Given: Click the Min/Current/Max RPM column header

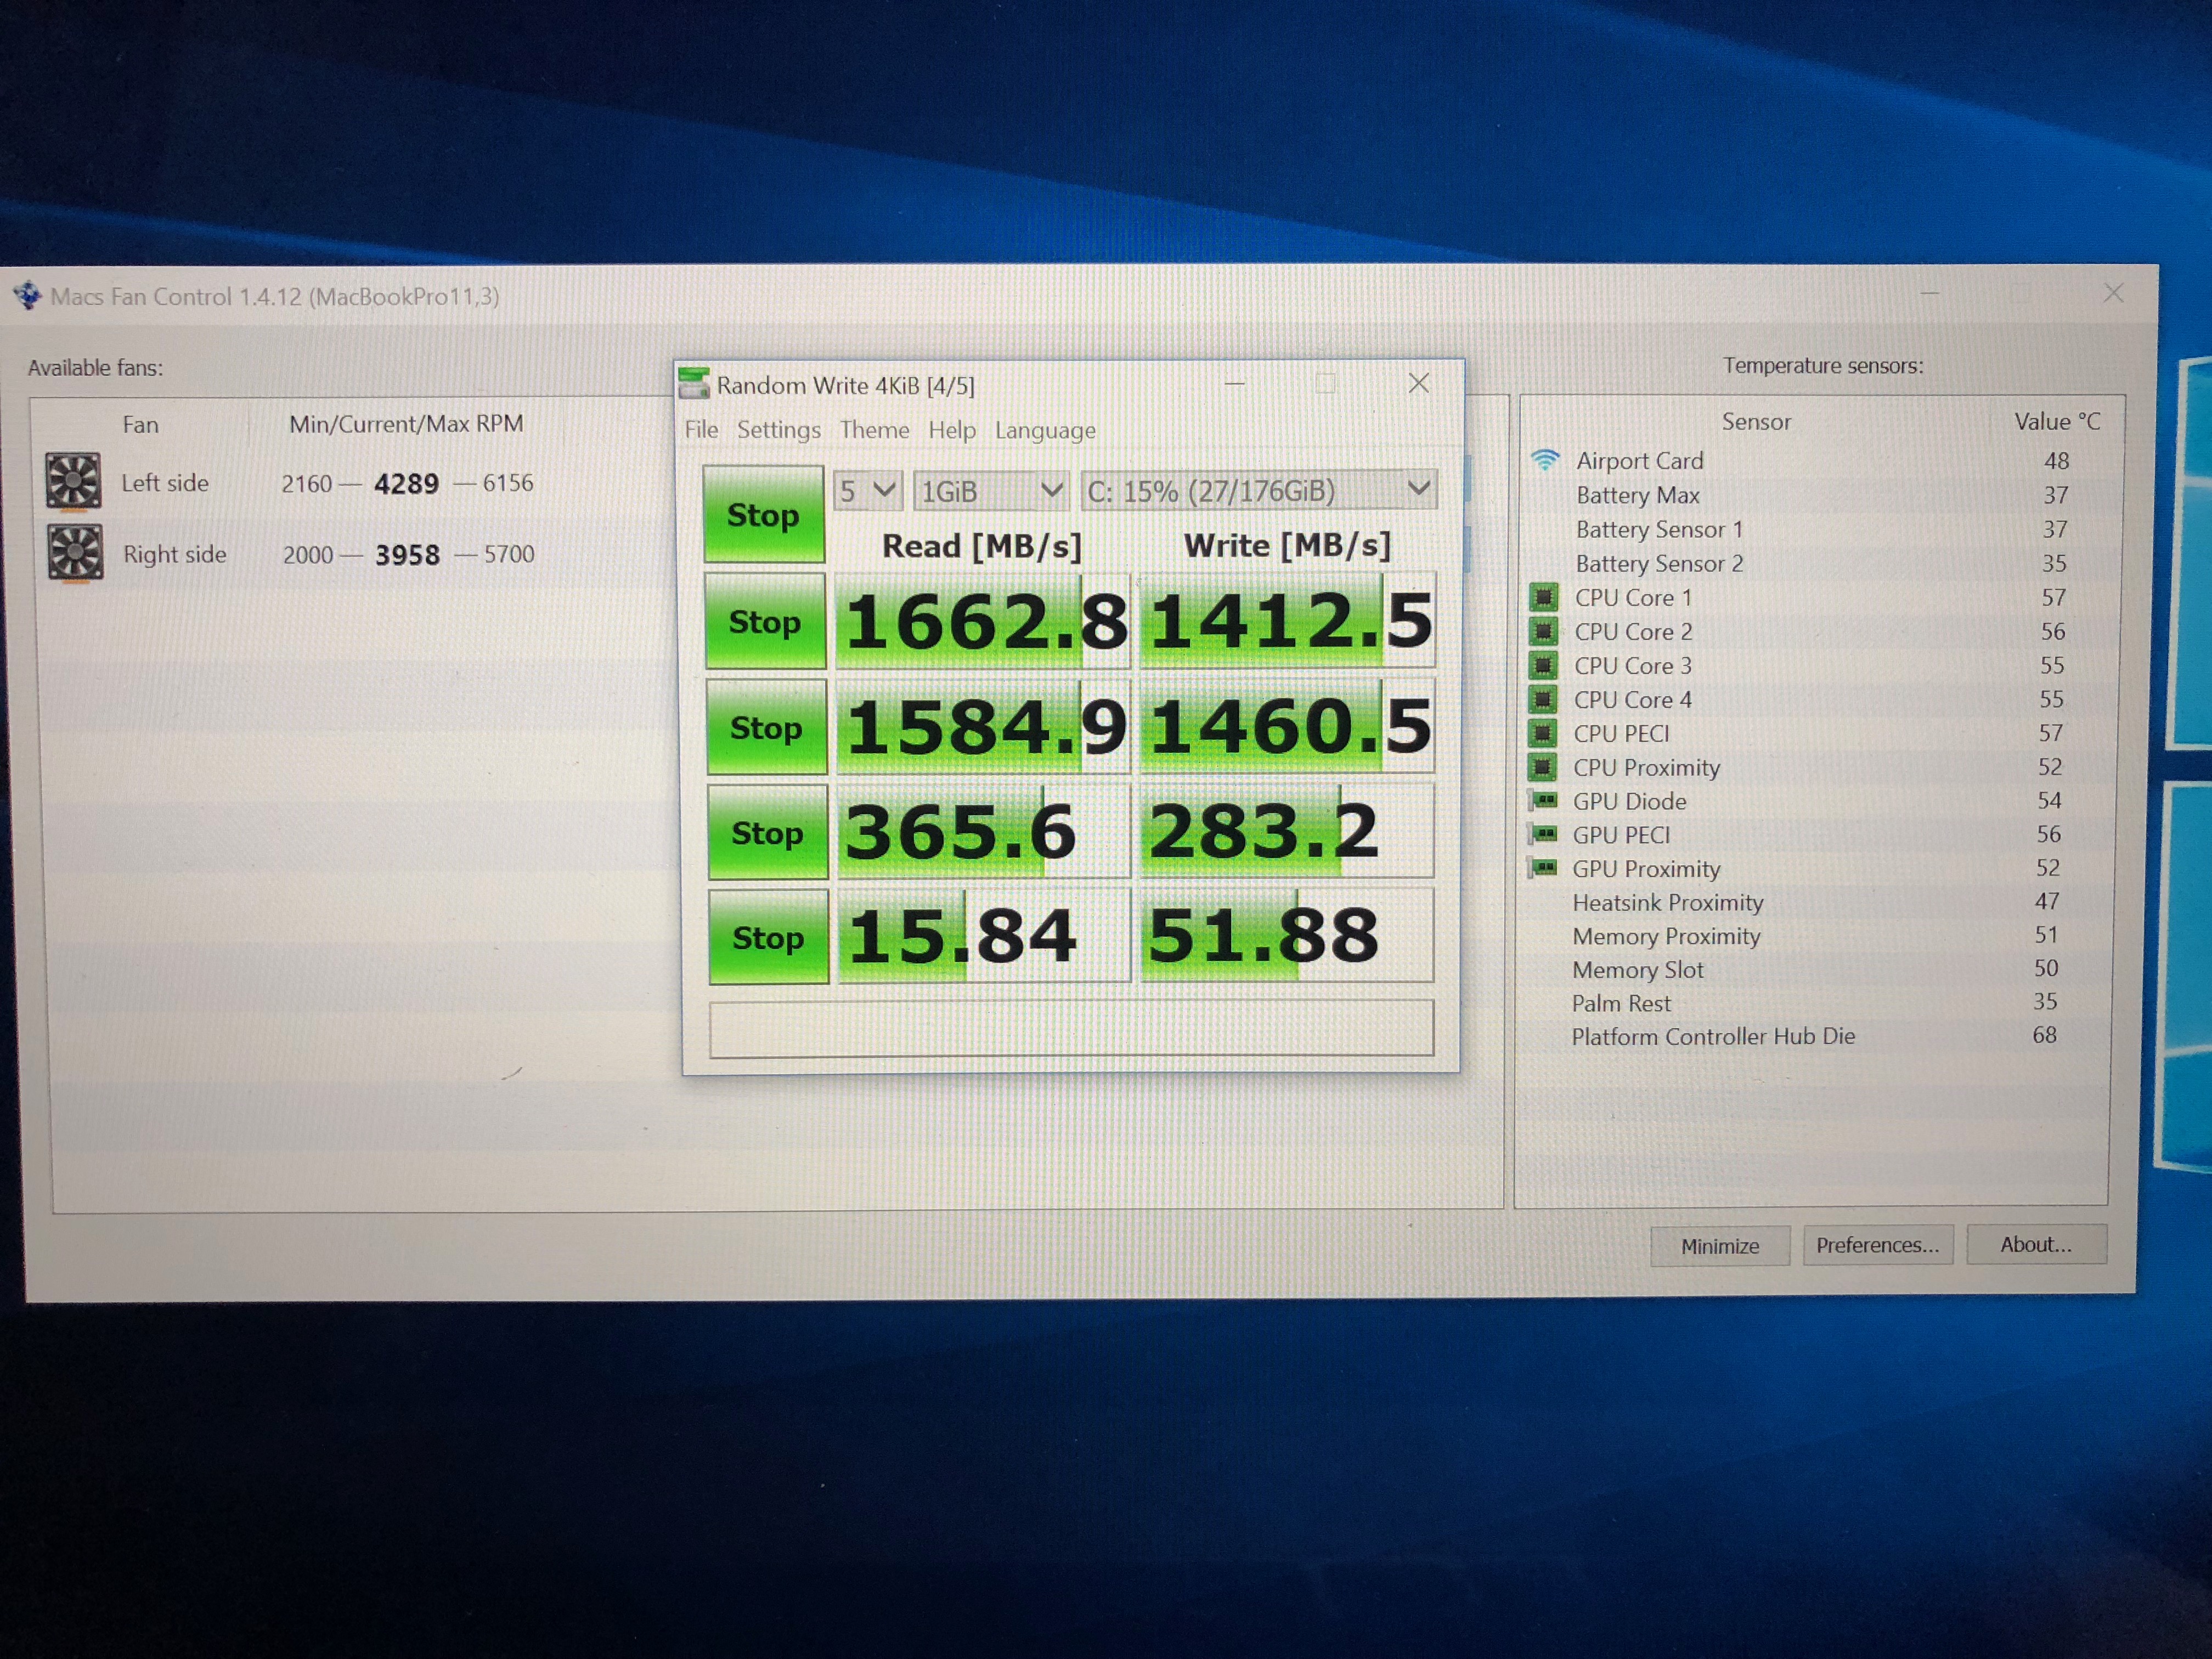Looking at the screenshot, I should [x=406, y=424].
